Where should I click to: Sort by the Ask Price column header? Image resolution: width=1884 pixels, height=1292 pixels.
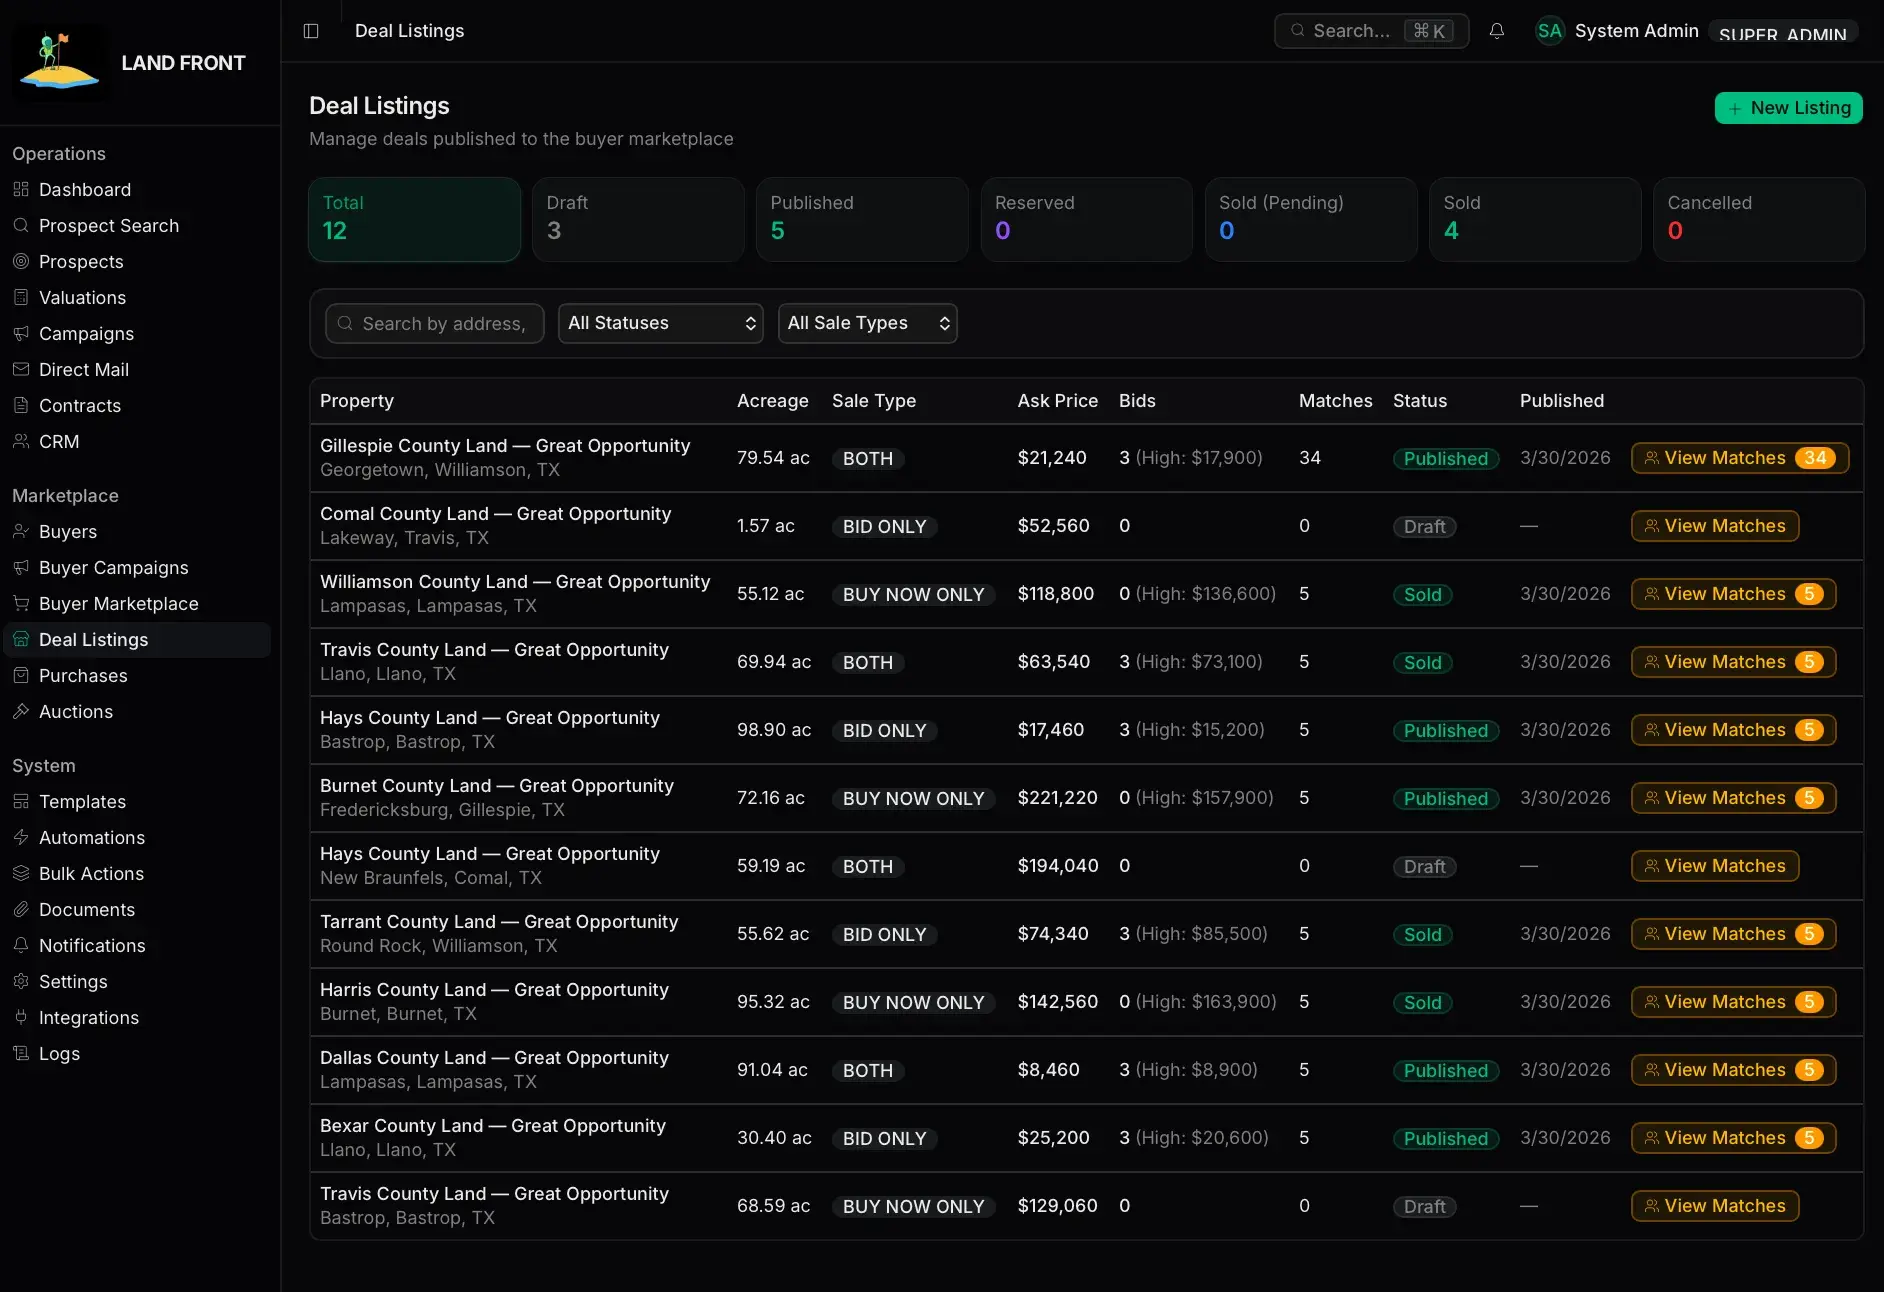pyautogui.click(x=1058, y=401)
